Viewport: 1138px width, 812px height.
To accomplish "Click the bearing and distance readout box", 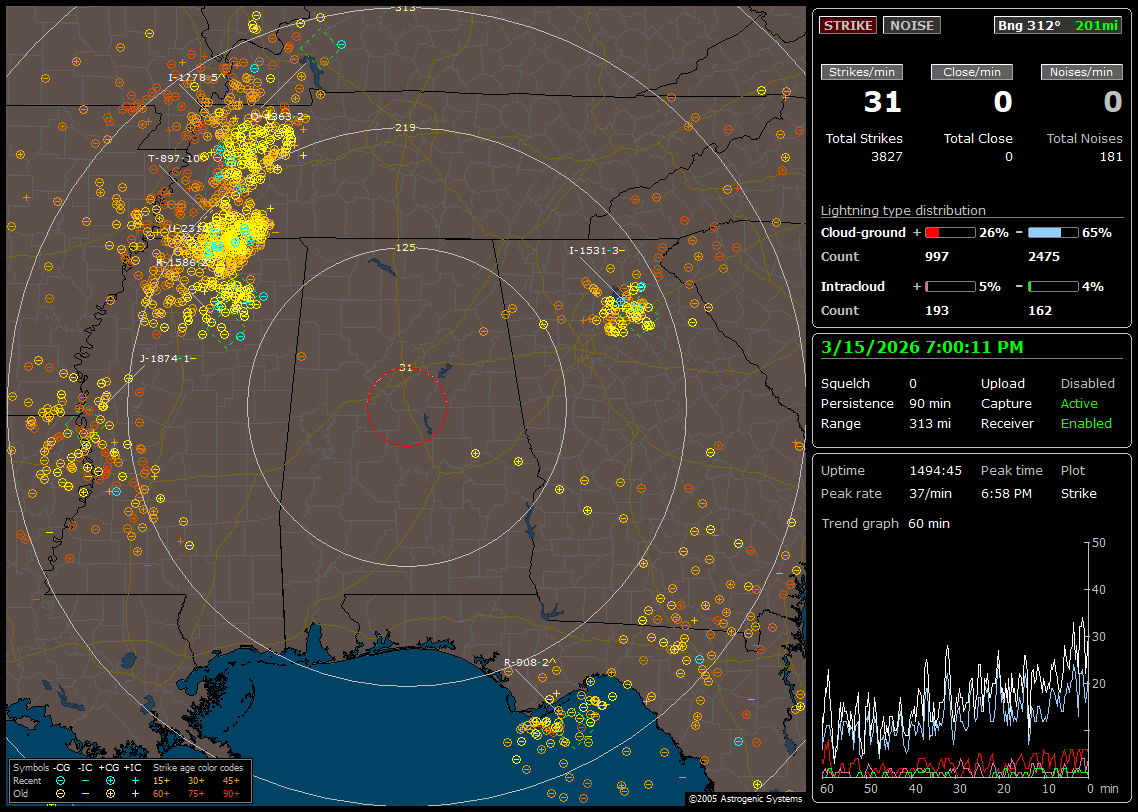I will (x=1058, y=25).
